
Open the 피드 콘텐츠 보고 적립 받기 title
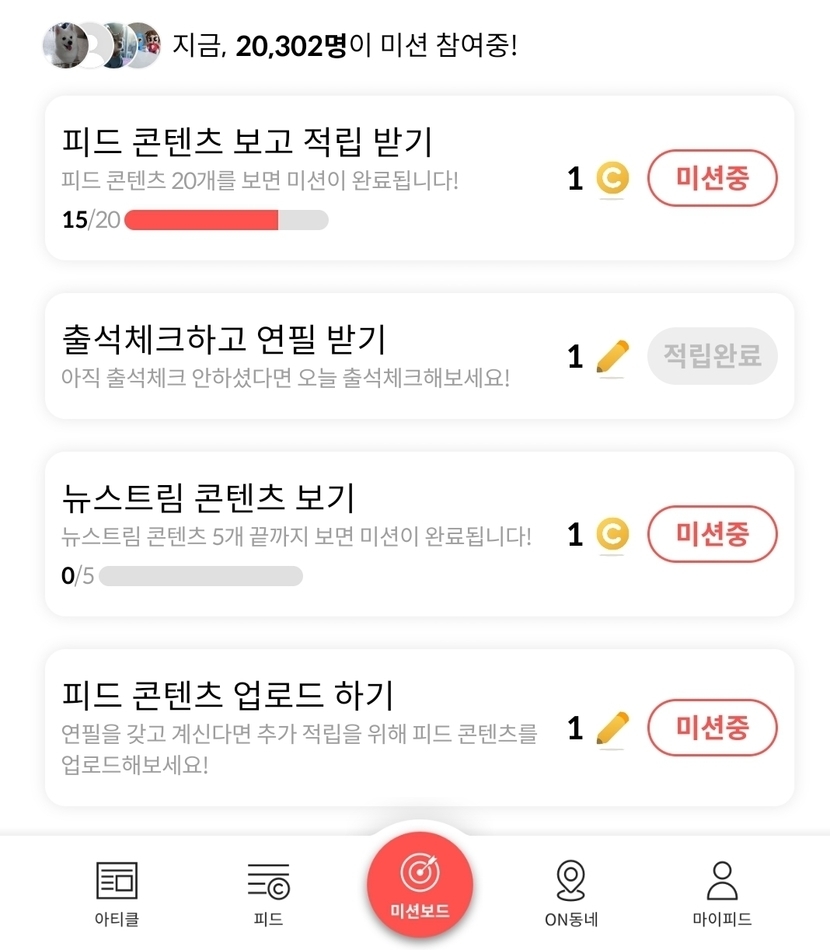point(247,142)
